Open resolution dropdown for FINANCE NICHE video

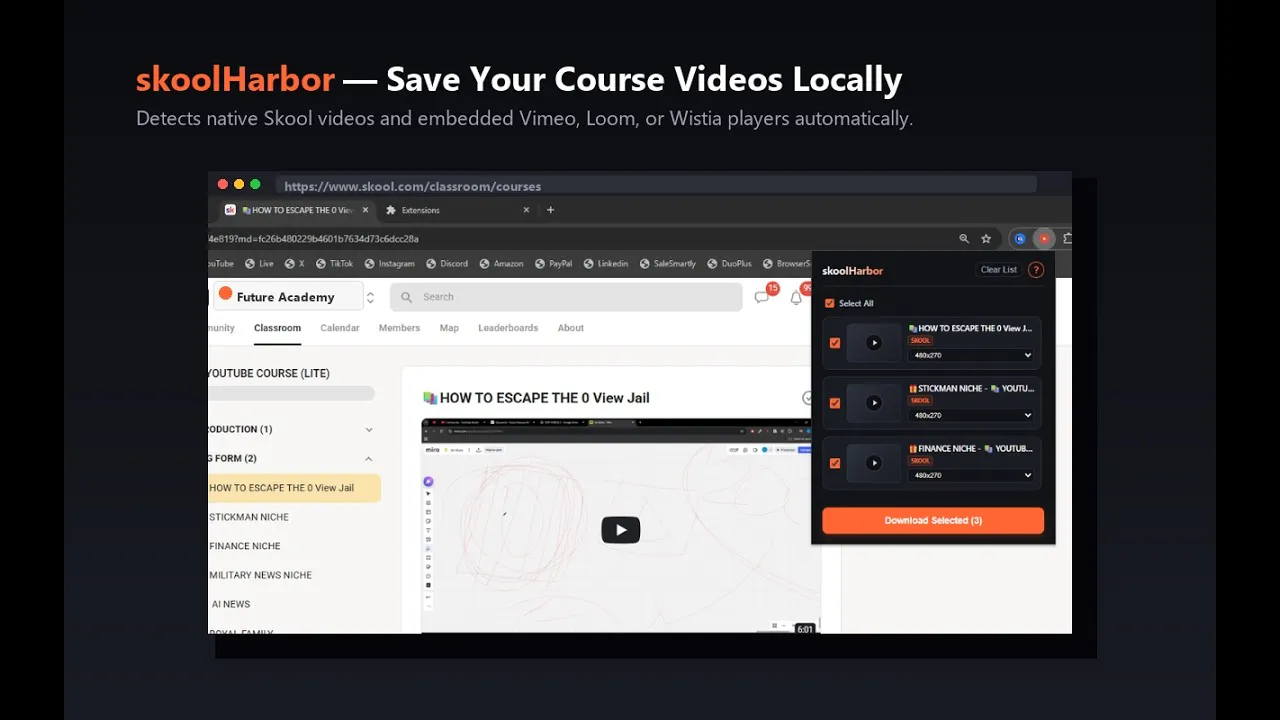pos(971,475)
